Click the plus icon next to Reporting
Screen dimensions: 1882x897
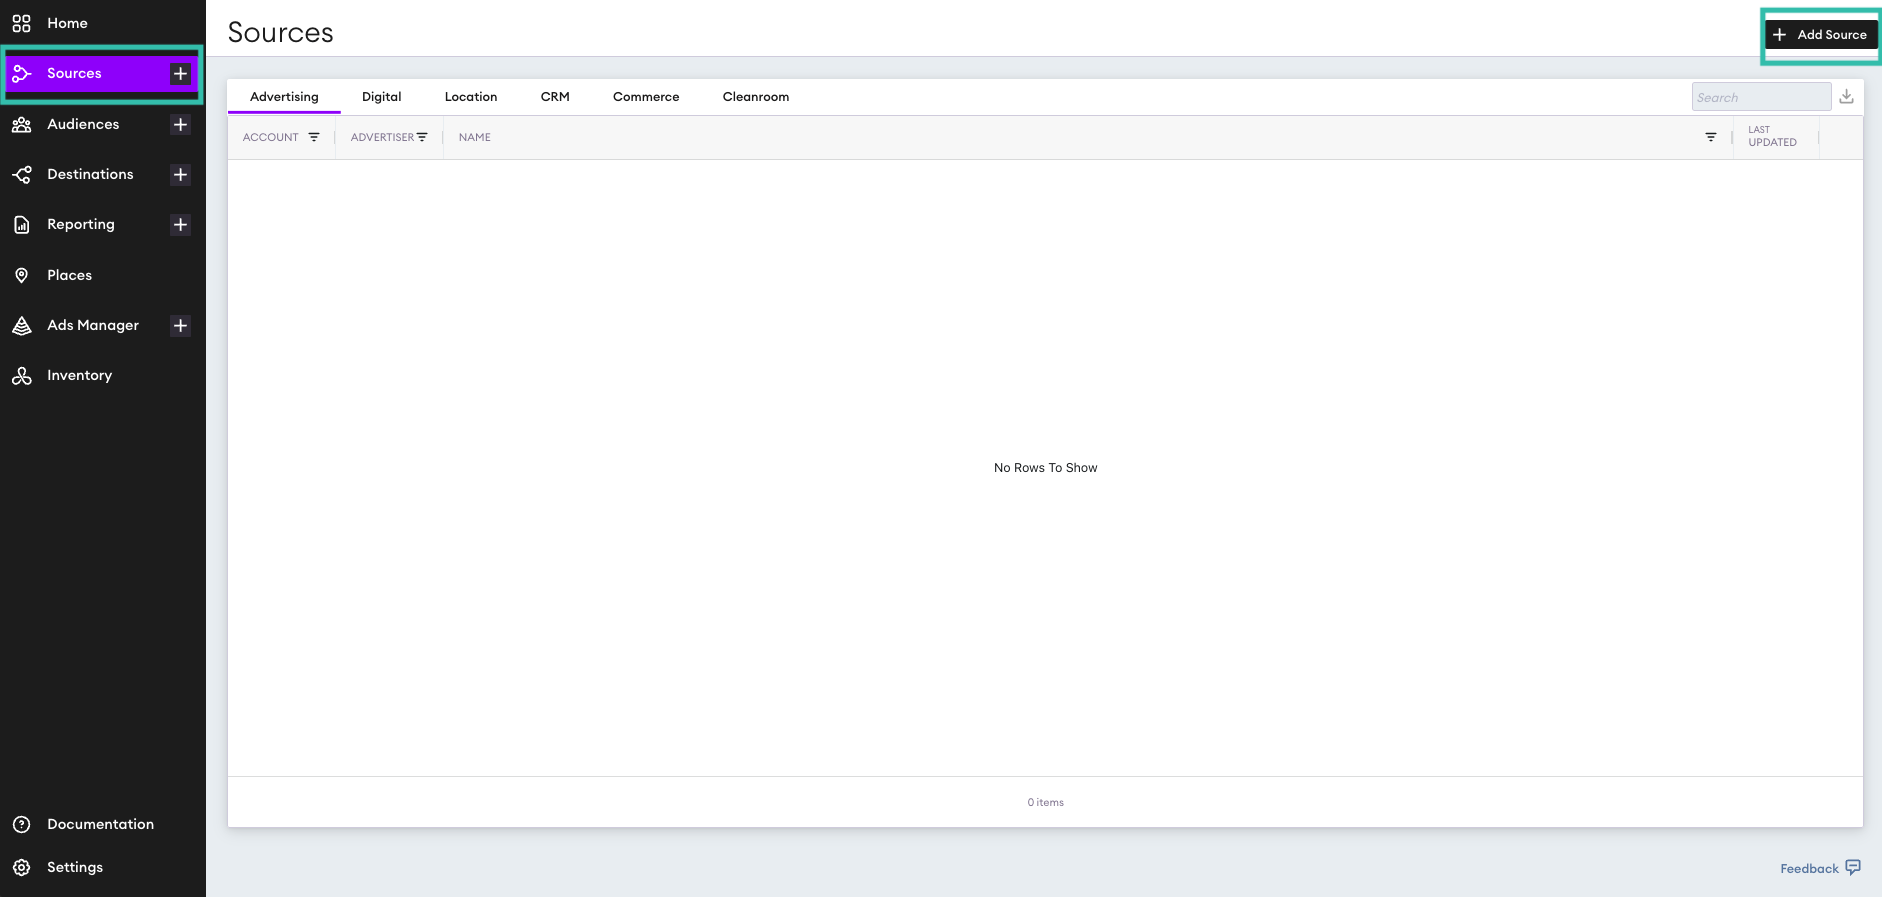click(x=180, y=224)
